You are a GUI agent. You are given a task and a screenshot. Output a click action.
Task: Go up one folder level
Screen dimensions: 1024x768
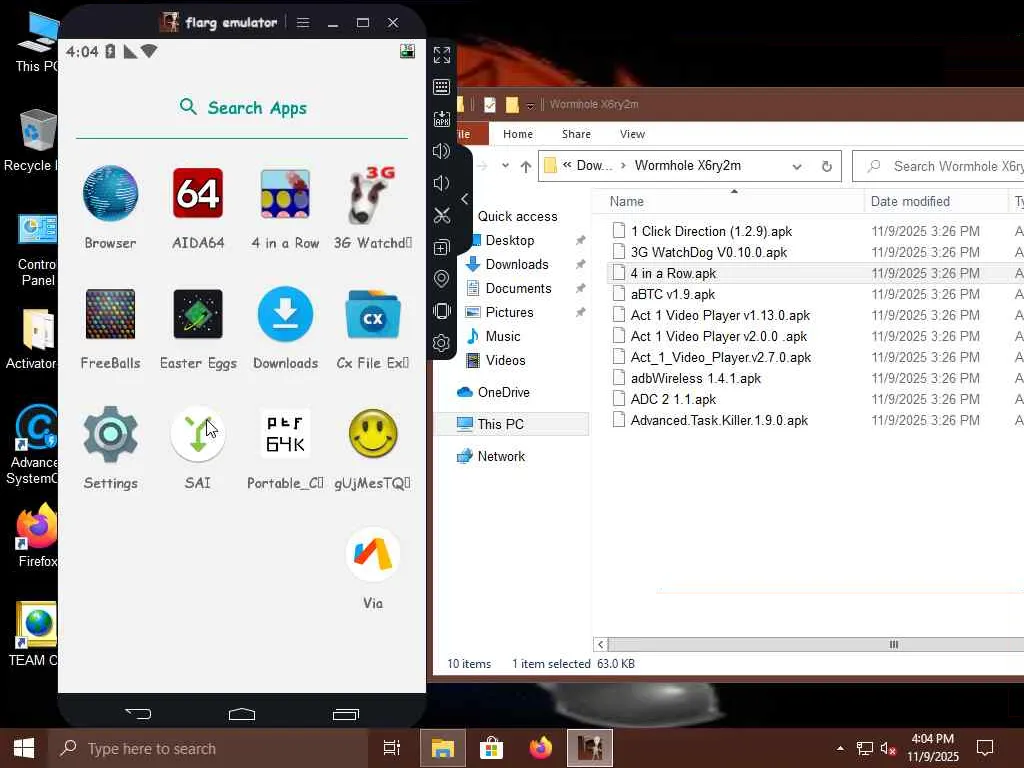526,167
